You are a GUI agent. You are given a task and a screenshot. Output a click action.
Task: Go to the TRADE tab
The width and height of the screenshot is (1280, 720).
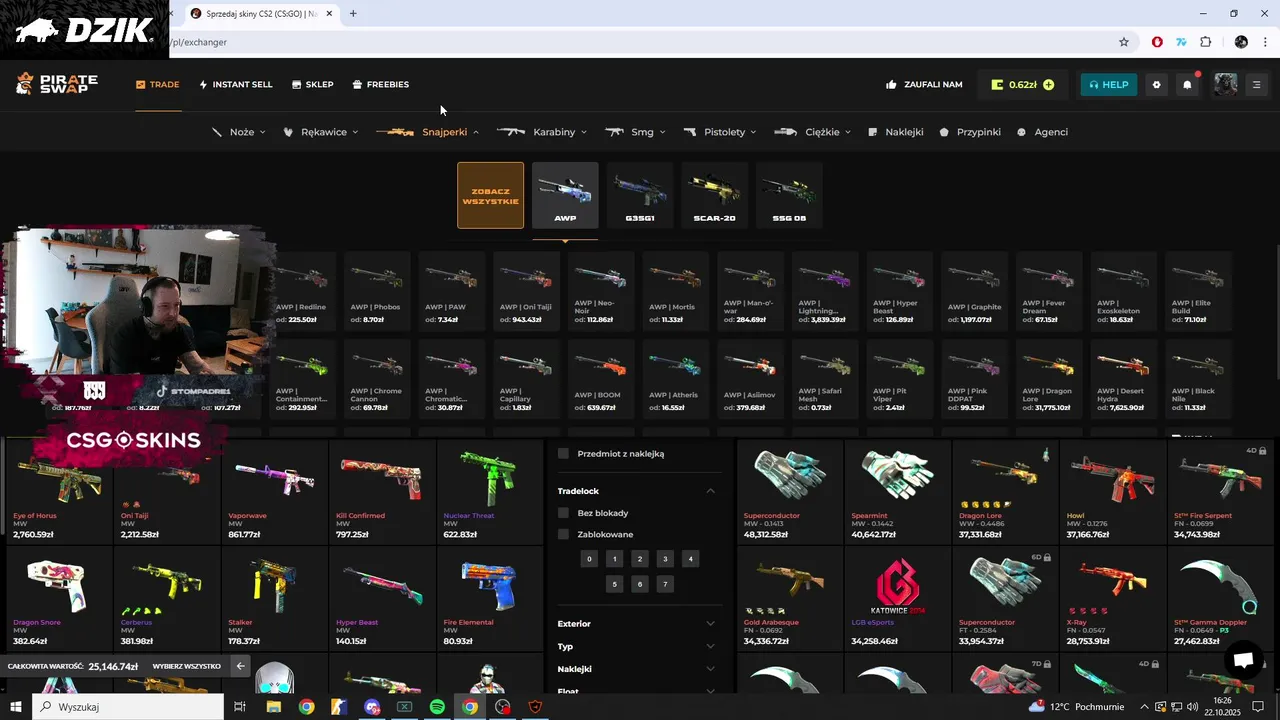pos(158,85)
